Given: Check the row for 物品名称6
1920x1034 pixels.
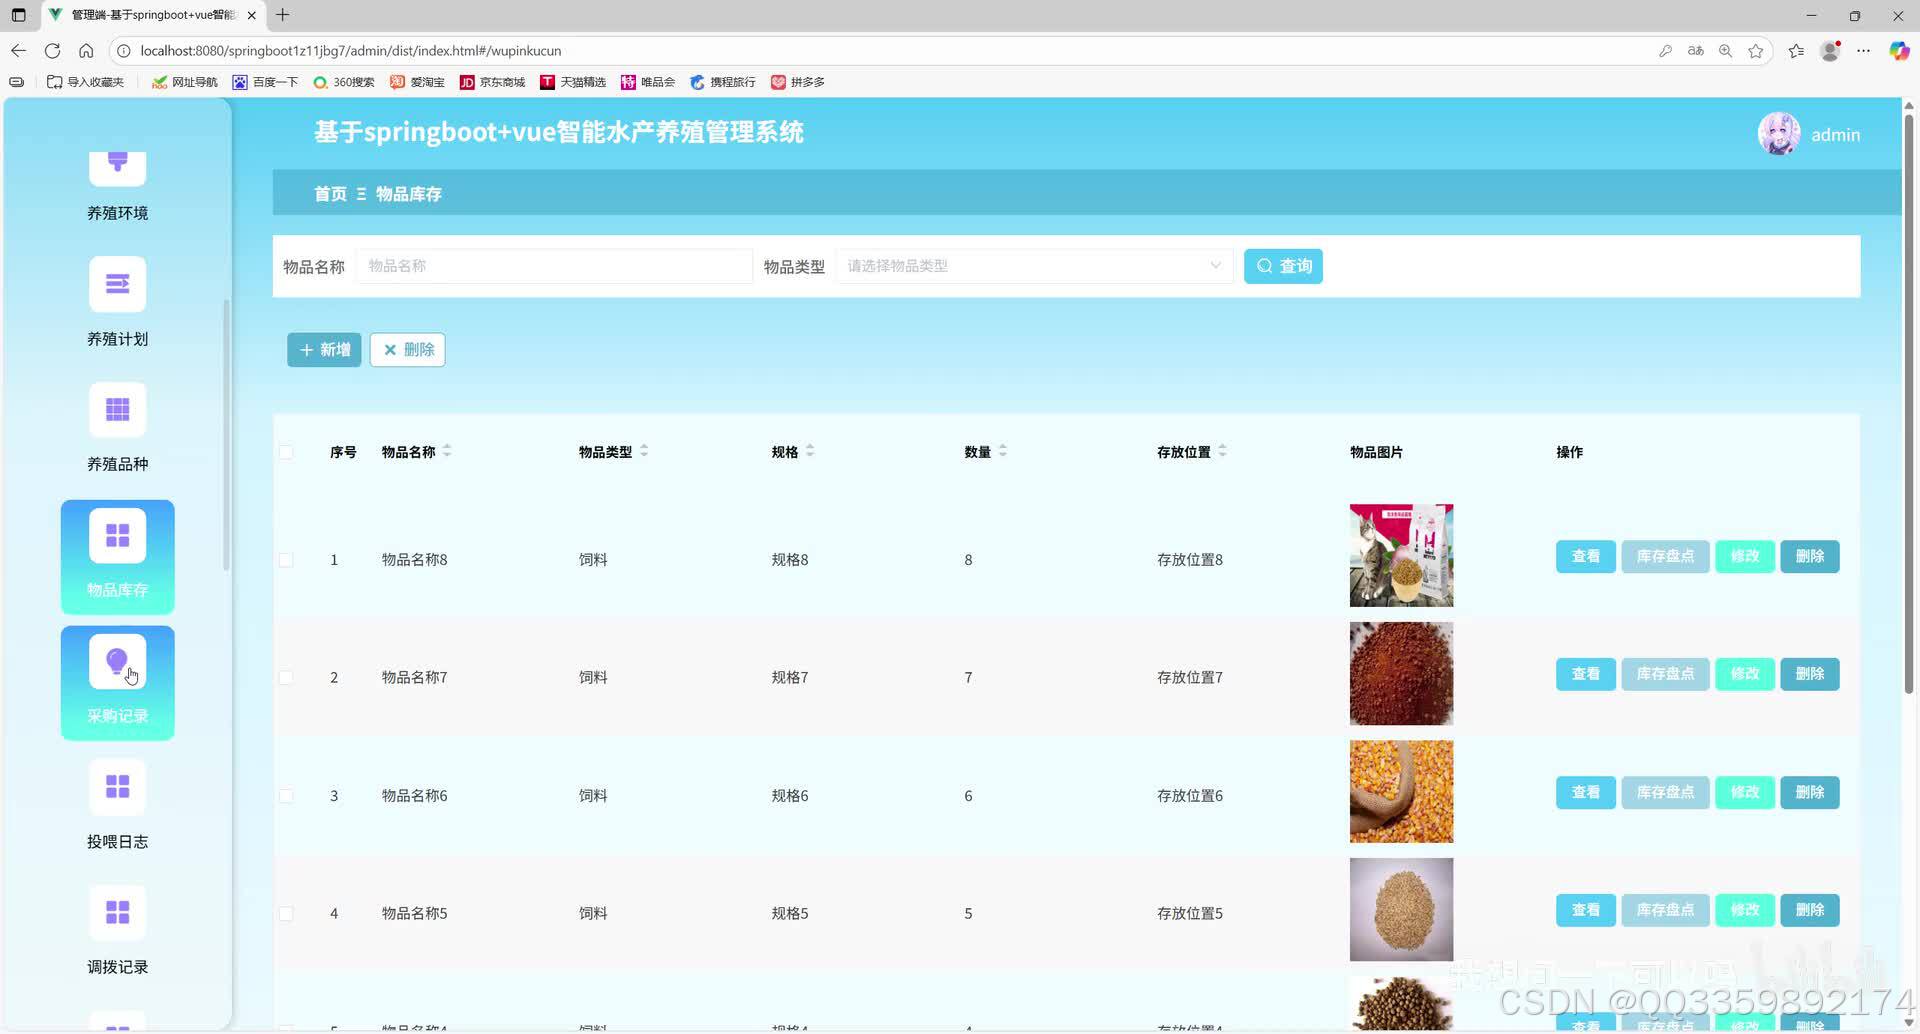Looking at the screenshot, I should point(286,796).
